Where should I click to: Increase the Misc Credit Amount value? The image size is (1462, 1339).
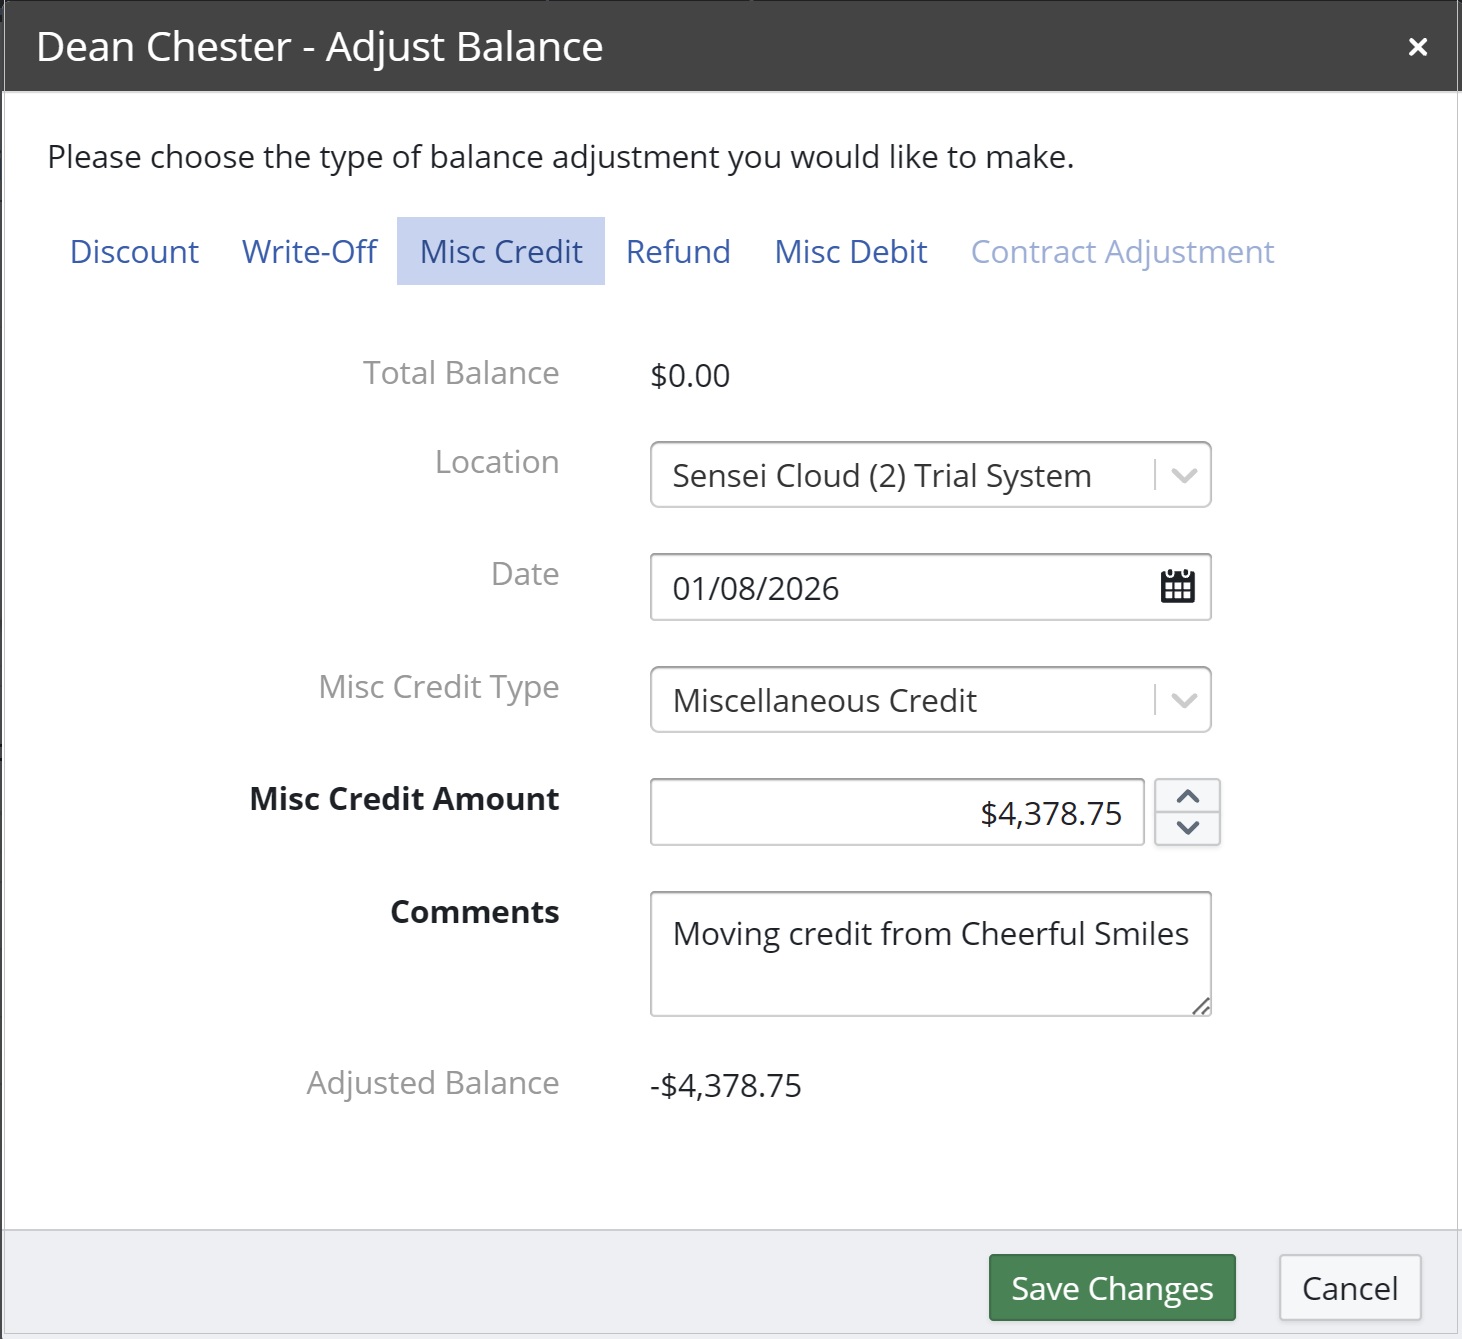1187,797
